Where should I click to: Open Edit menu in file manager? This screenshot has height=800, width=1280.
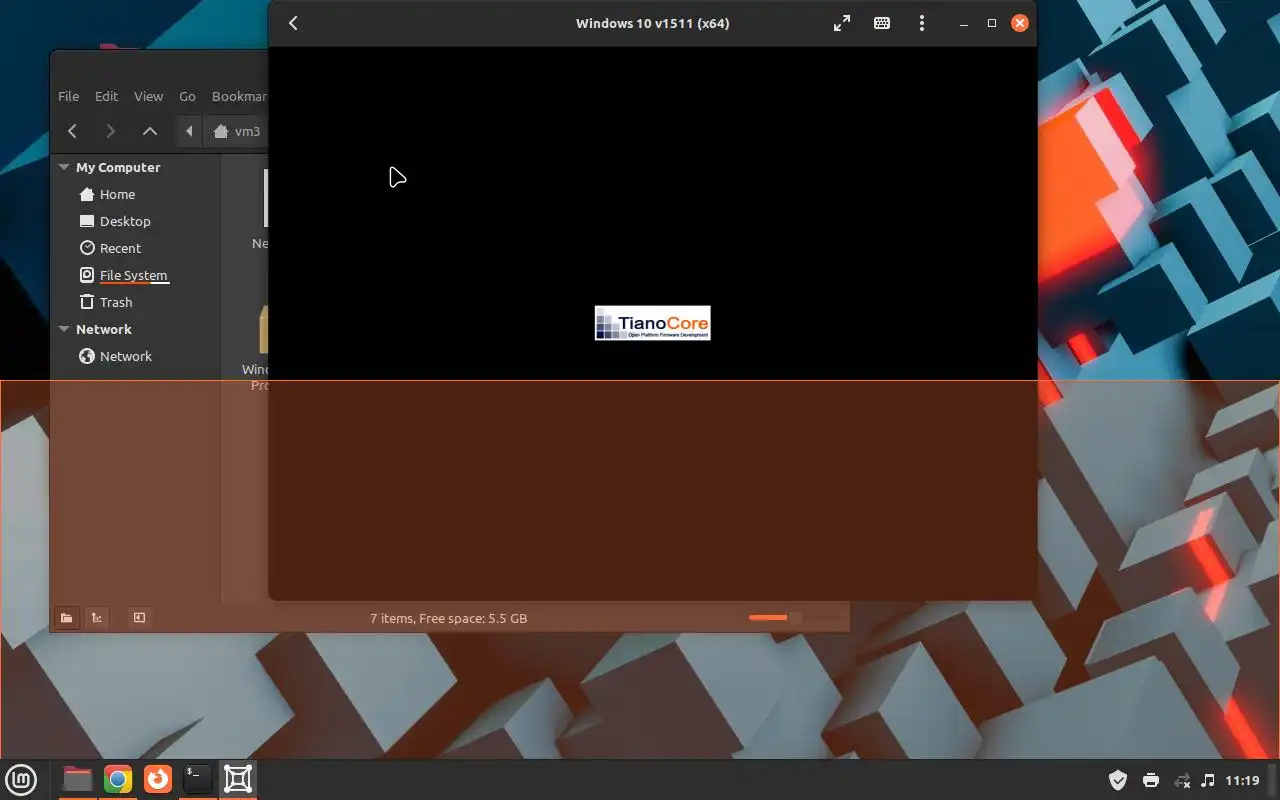(106, 96)
